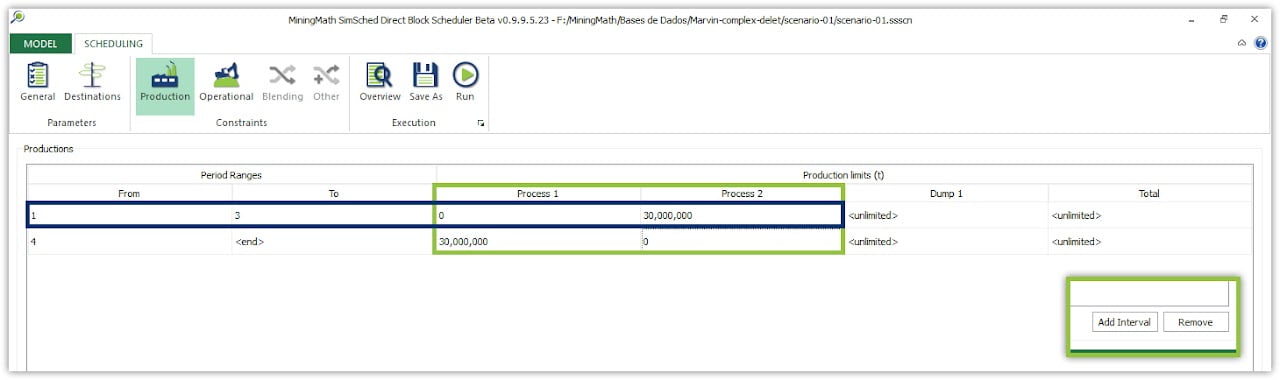
Task: Open the Execution group dialog launcher
Action: coord(481,123)
